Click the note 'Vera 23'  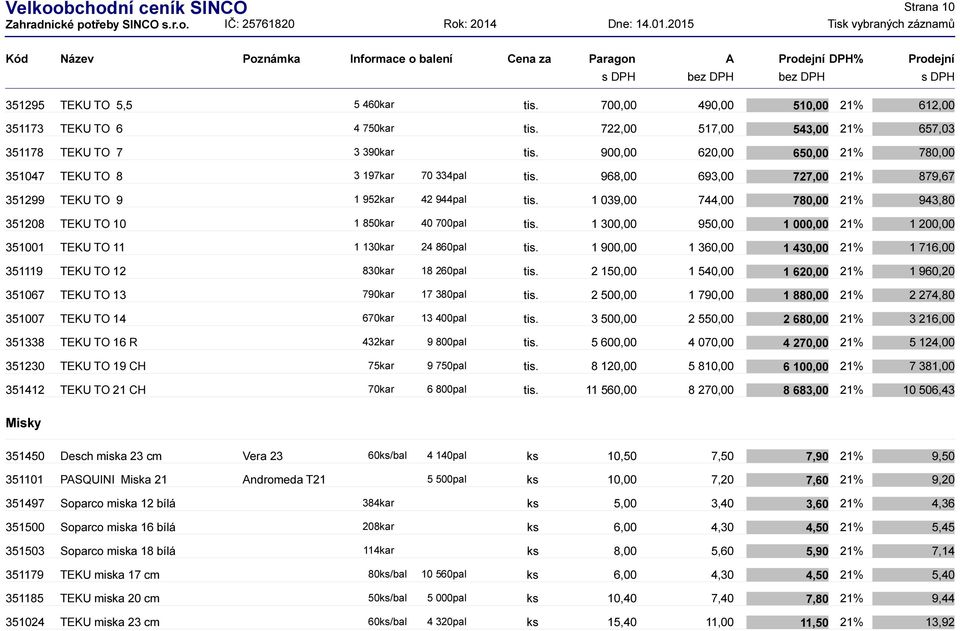[x=263, y=457]
